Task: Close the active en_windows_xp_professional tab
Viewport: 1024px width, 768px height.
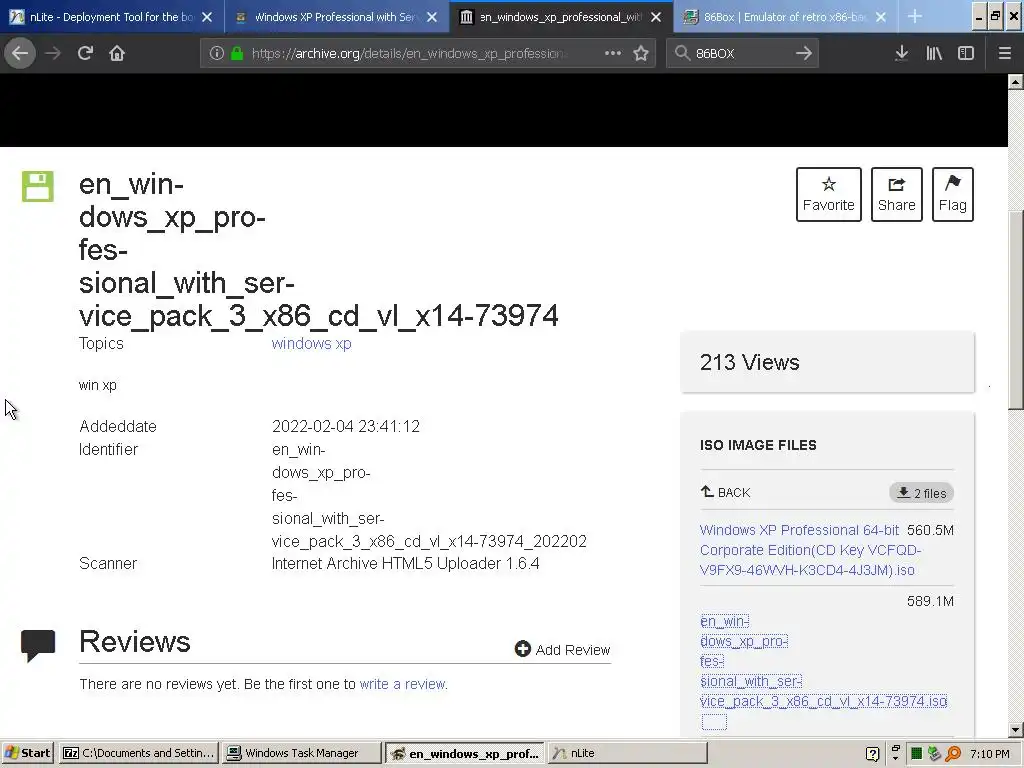Action: click(656, 17)
